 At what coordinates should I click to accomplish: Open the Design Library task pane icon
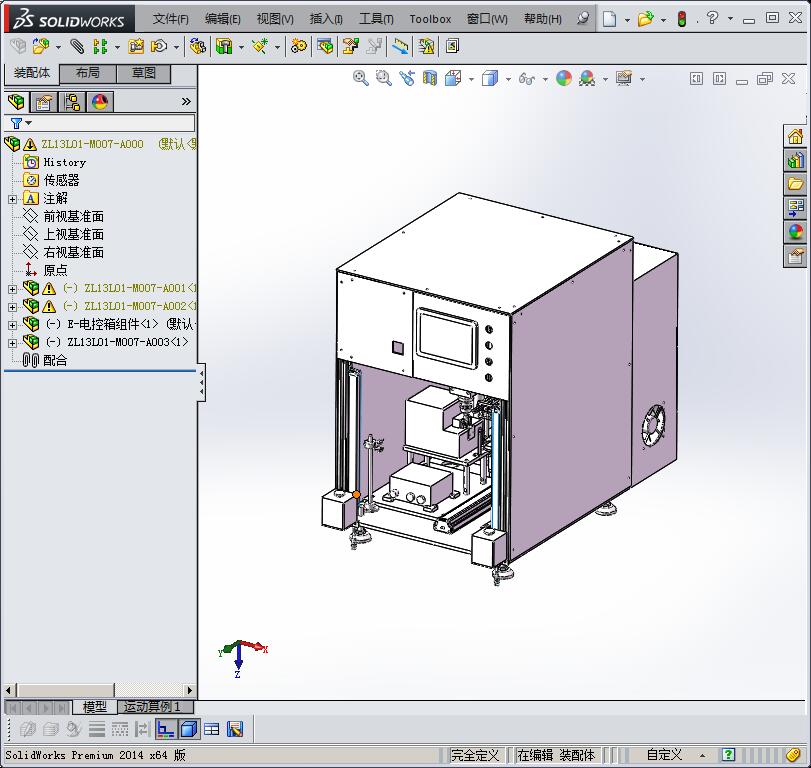(x=795, y=160)
